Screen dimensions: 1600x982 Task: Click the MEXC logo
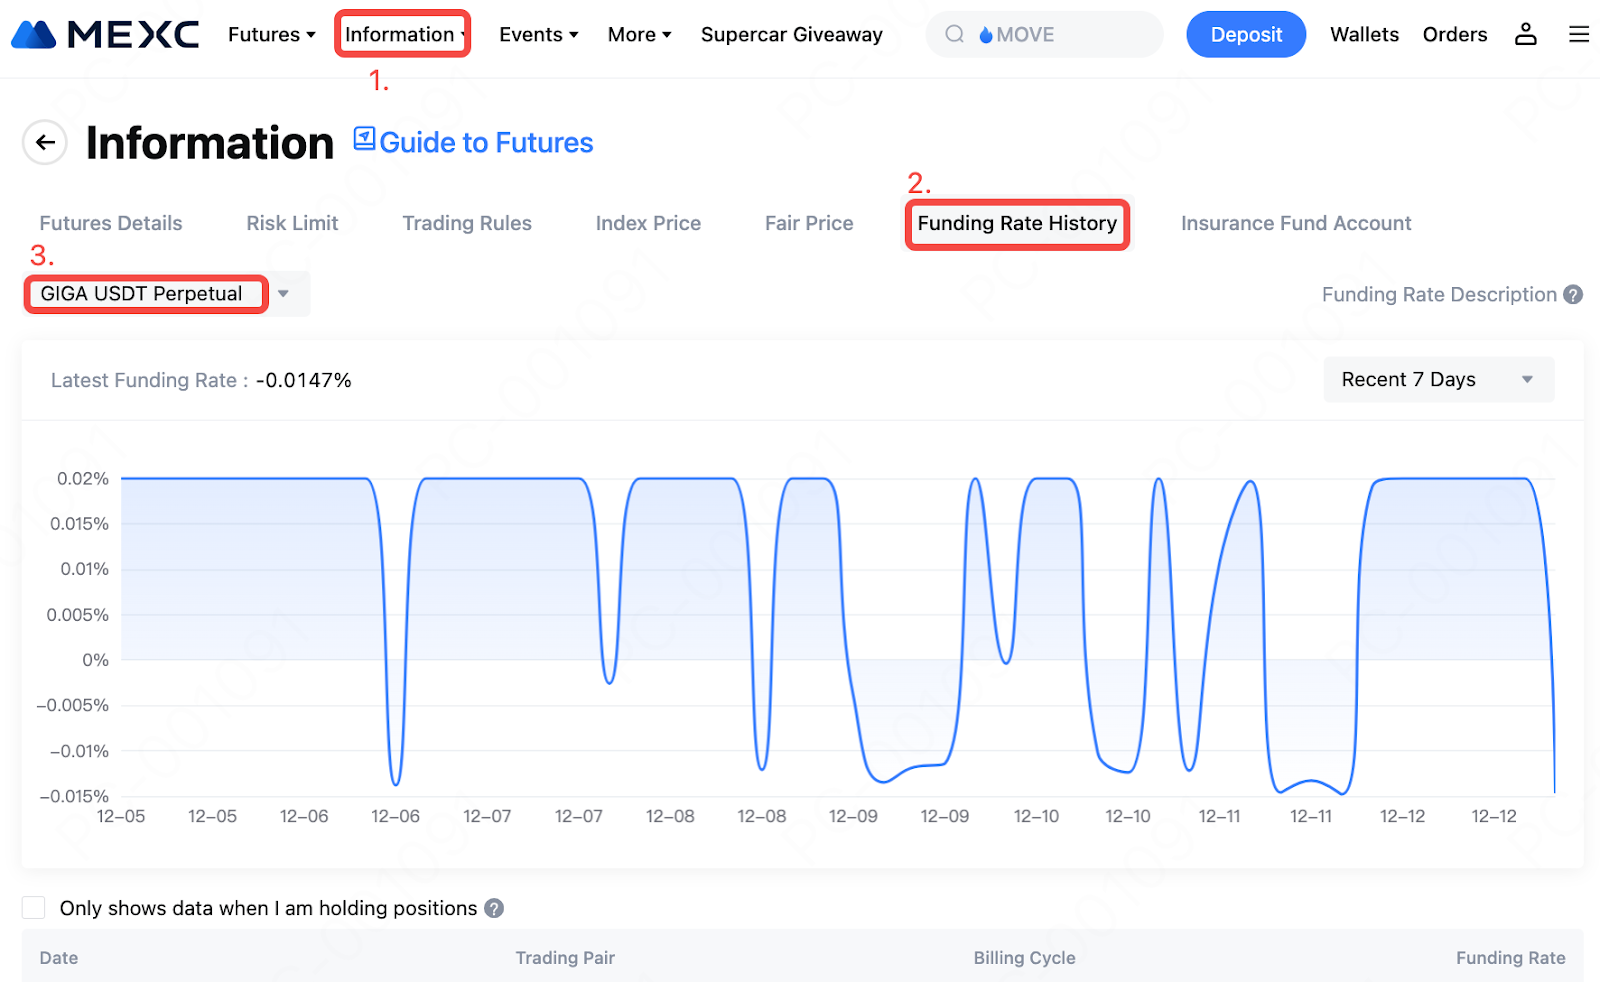click(x=105, y=35)
